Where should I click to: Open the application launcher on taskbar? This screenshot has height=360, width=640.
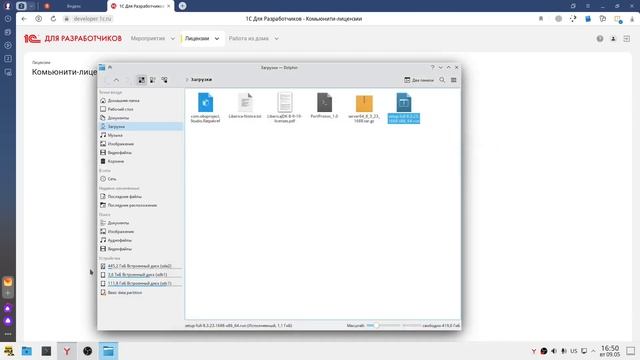[9, 351]
